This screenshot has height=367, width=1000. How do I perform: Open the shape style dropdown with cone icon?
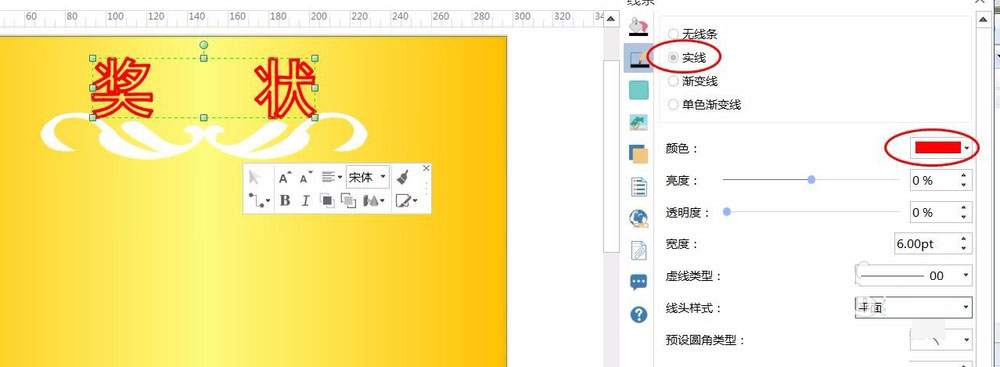coord(374,200)
